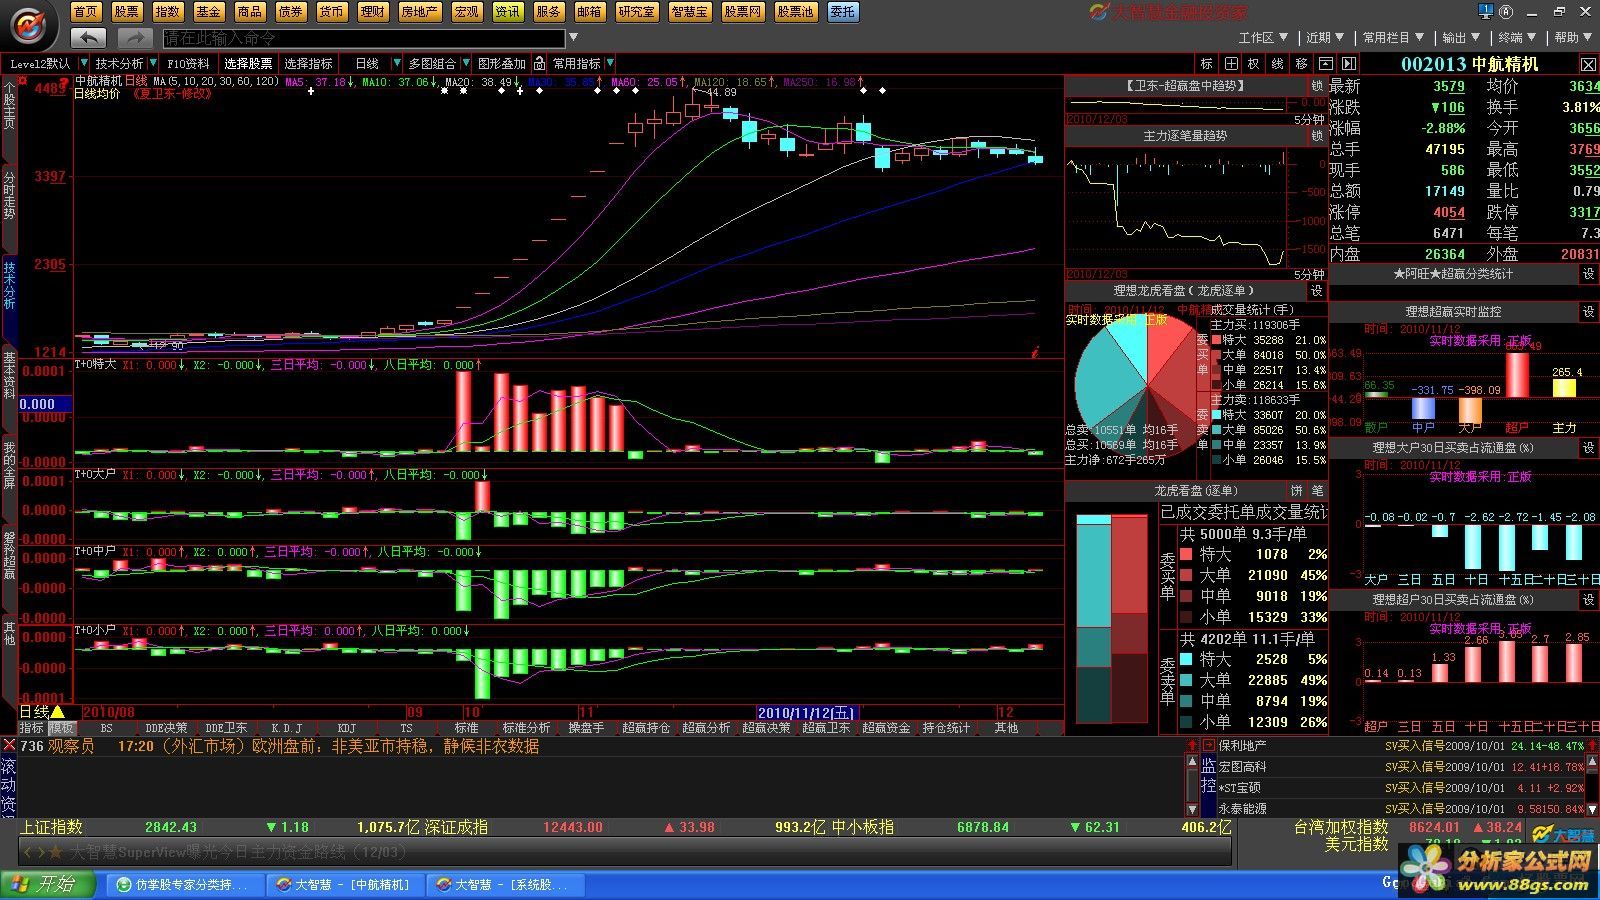Click the yellow triangle next to 日线
1600x900 pixels.
(57, 712)
